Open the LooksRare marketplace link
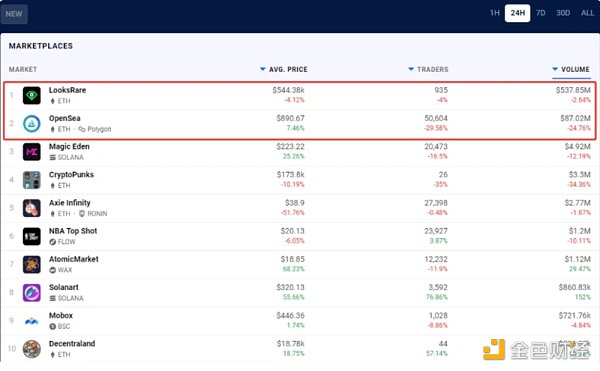Image resolution: width=600 pixels, height=371 pixels. [x=67, y=90]
